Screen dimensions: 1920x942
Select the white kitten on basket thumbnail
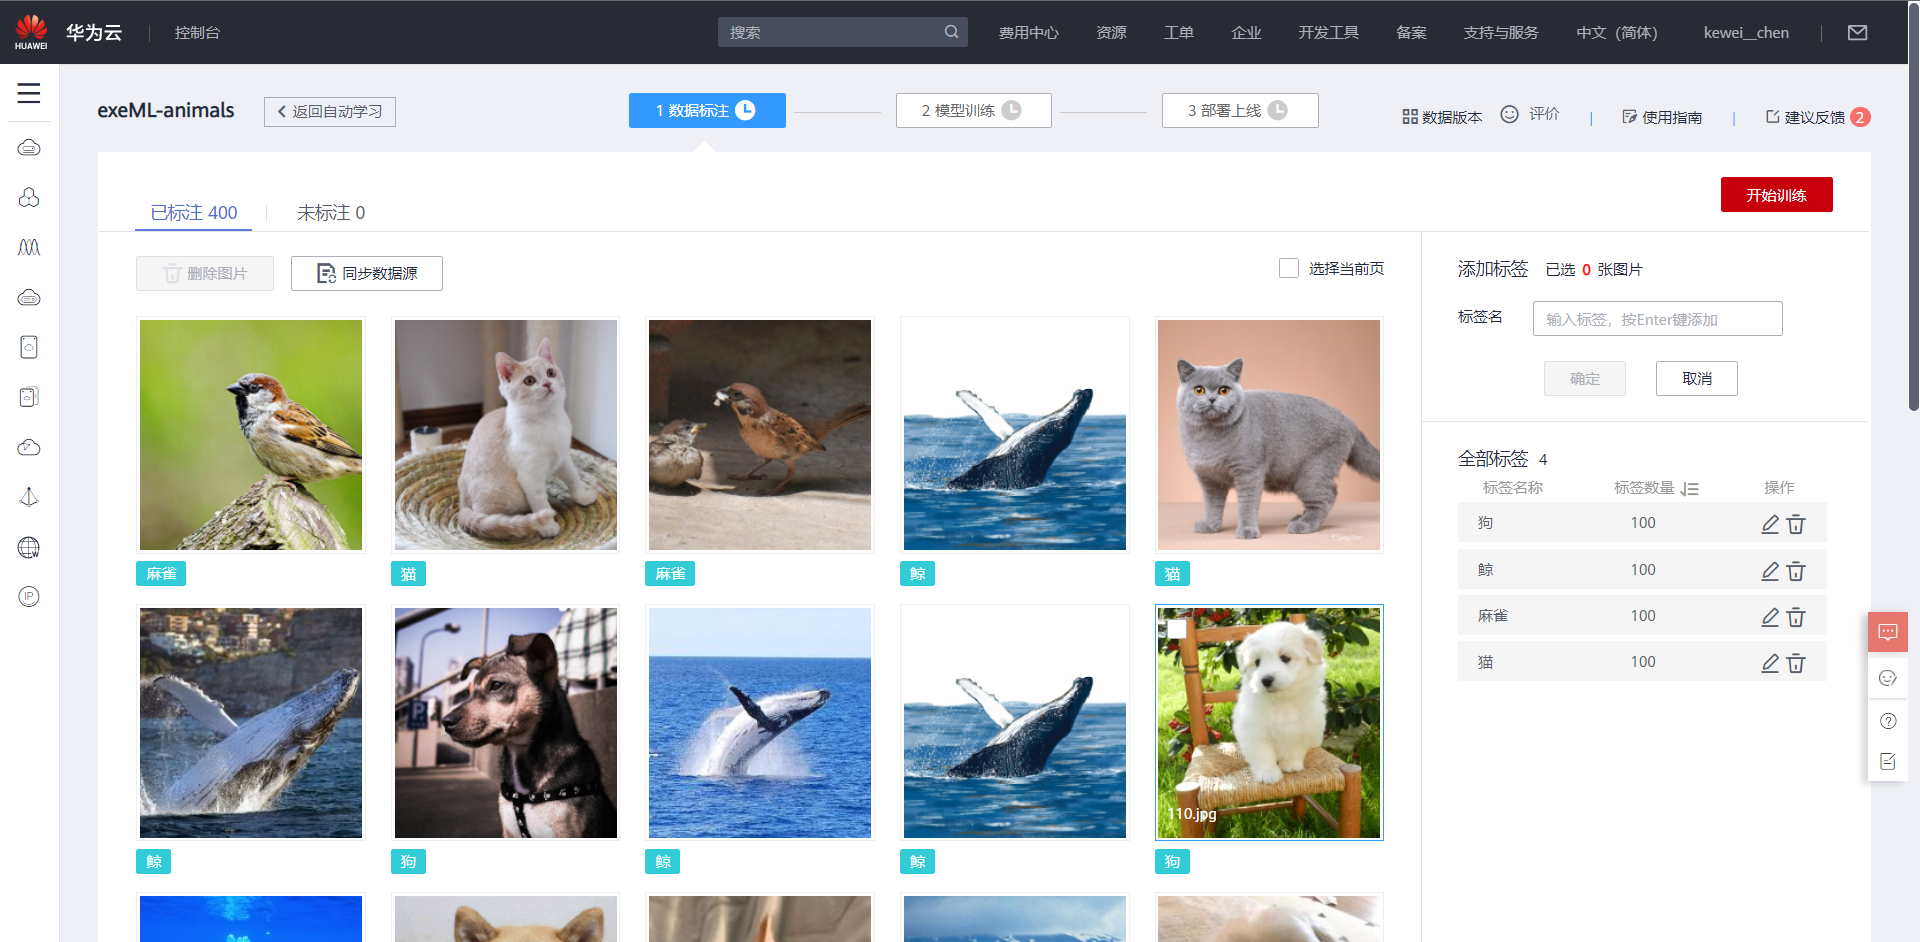point(506,435)
